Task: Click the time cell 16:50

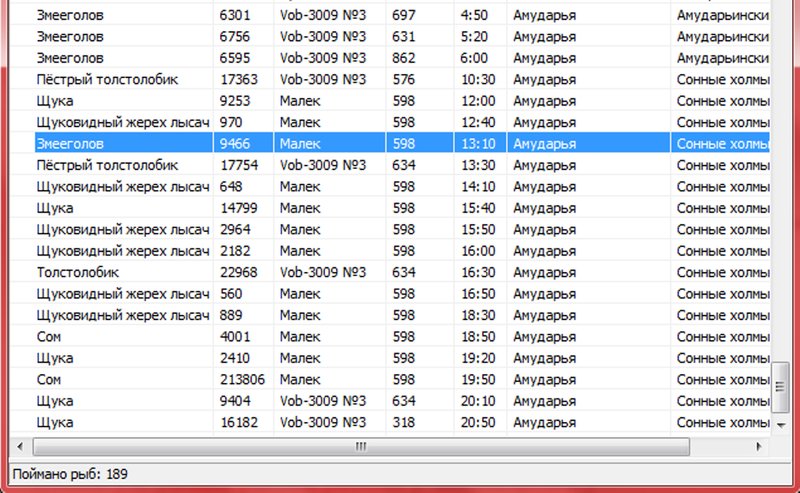Action: [478, 294]
